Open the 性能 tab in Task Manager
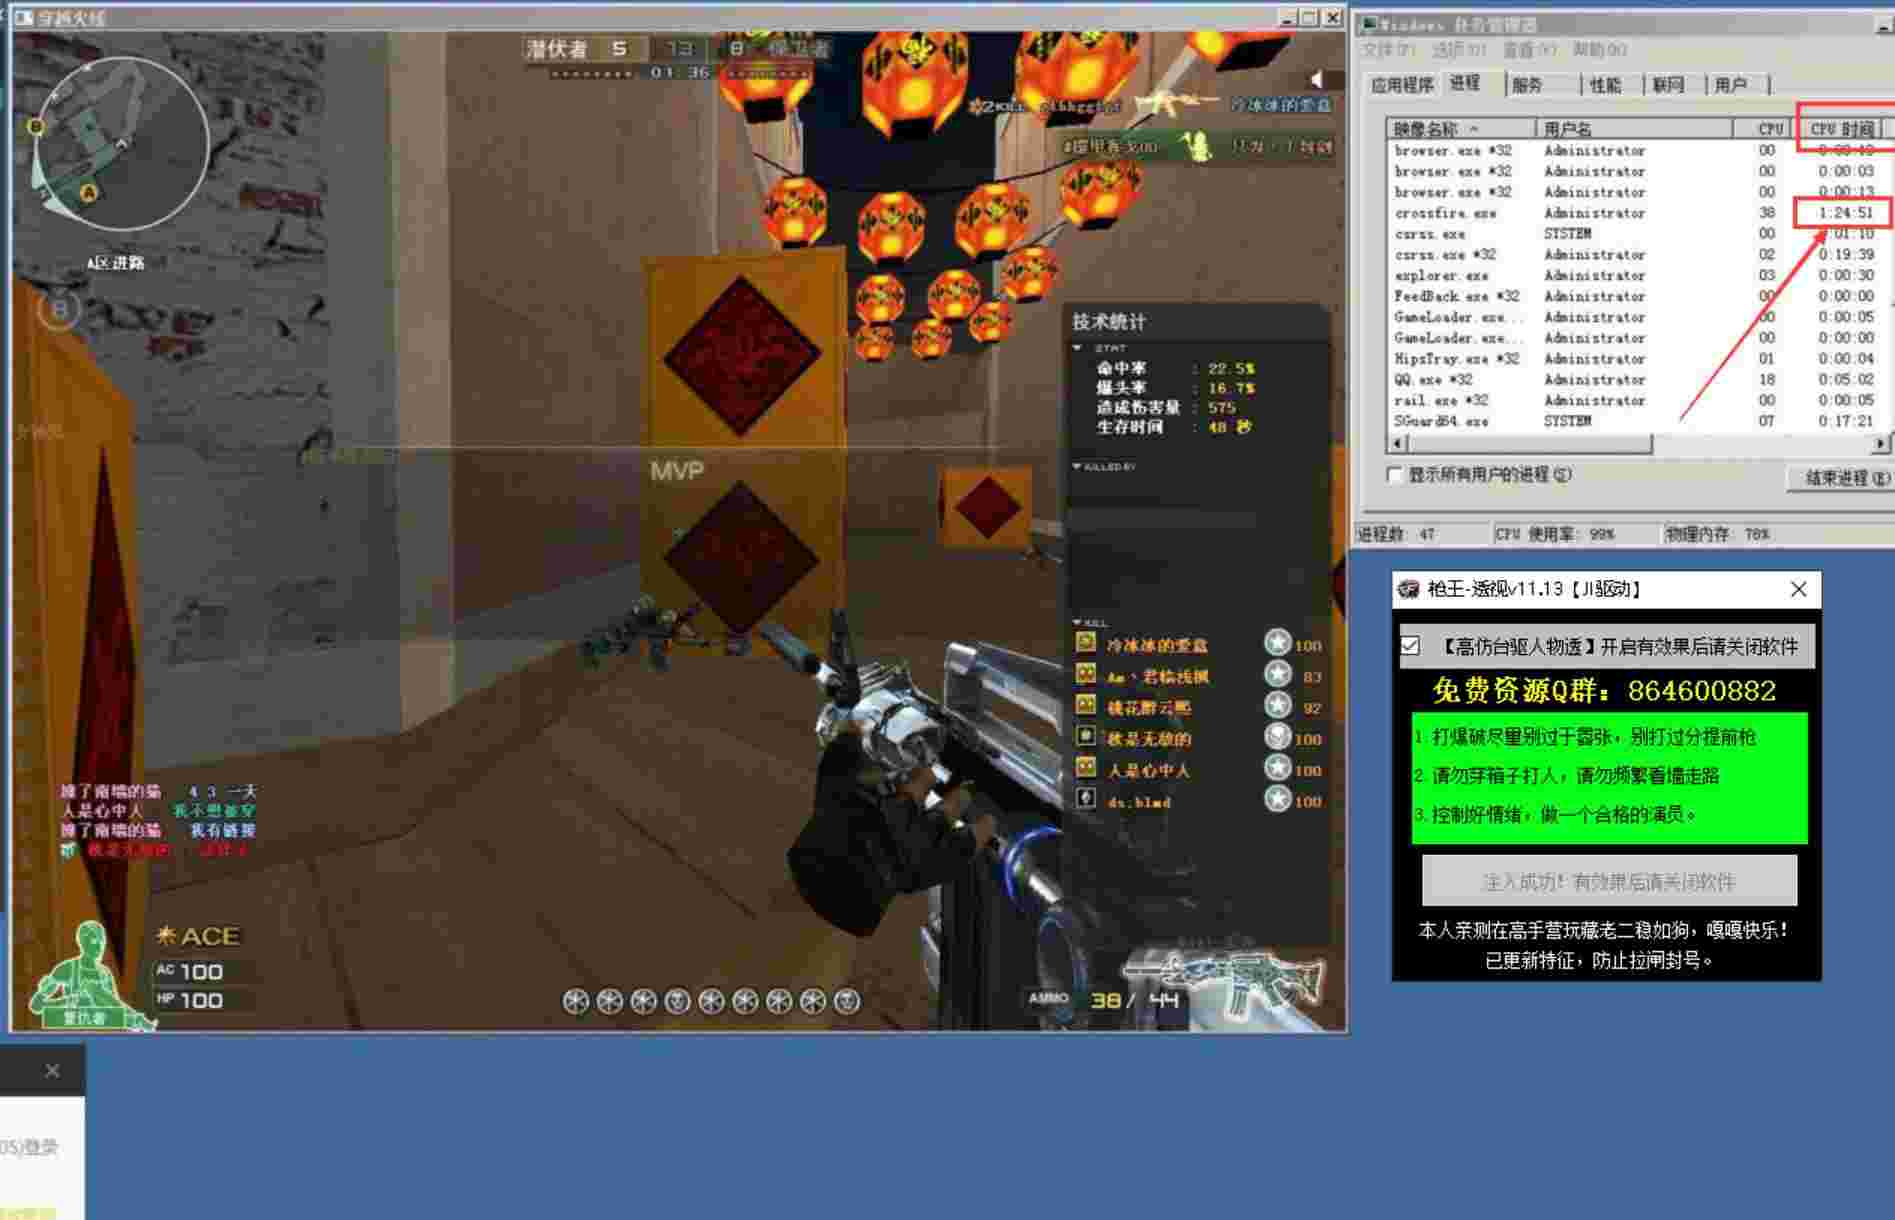This screenshot has width=1895, height=1220. coord(1605,85)
